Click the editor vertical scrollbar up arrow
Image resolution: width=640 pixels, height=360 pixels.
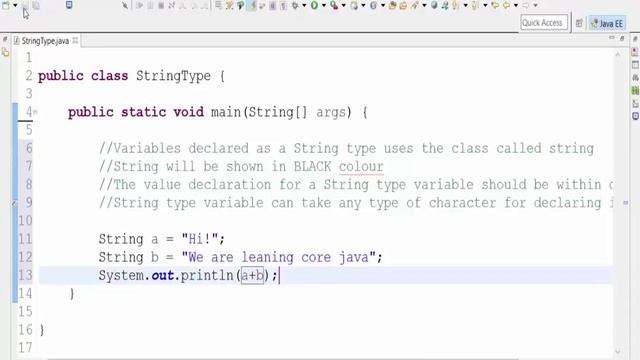click(x=618, y=54)
